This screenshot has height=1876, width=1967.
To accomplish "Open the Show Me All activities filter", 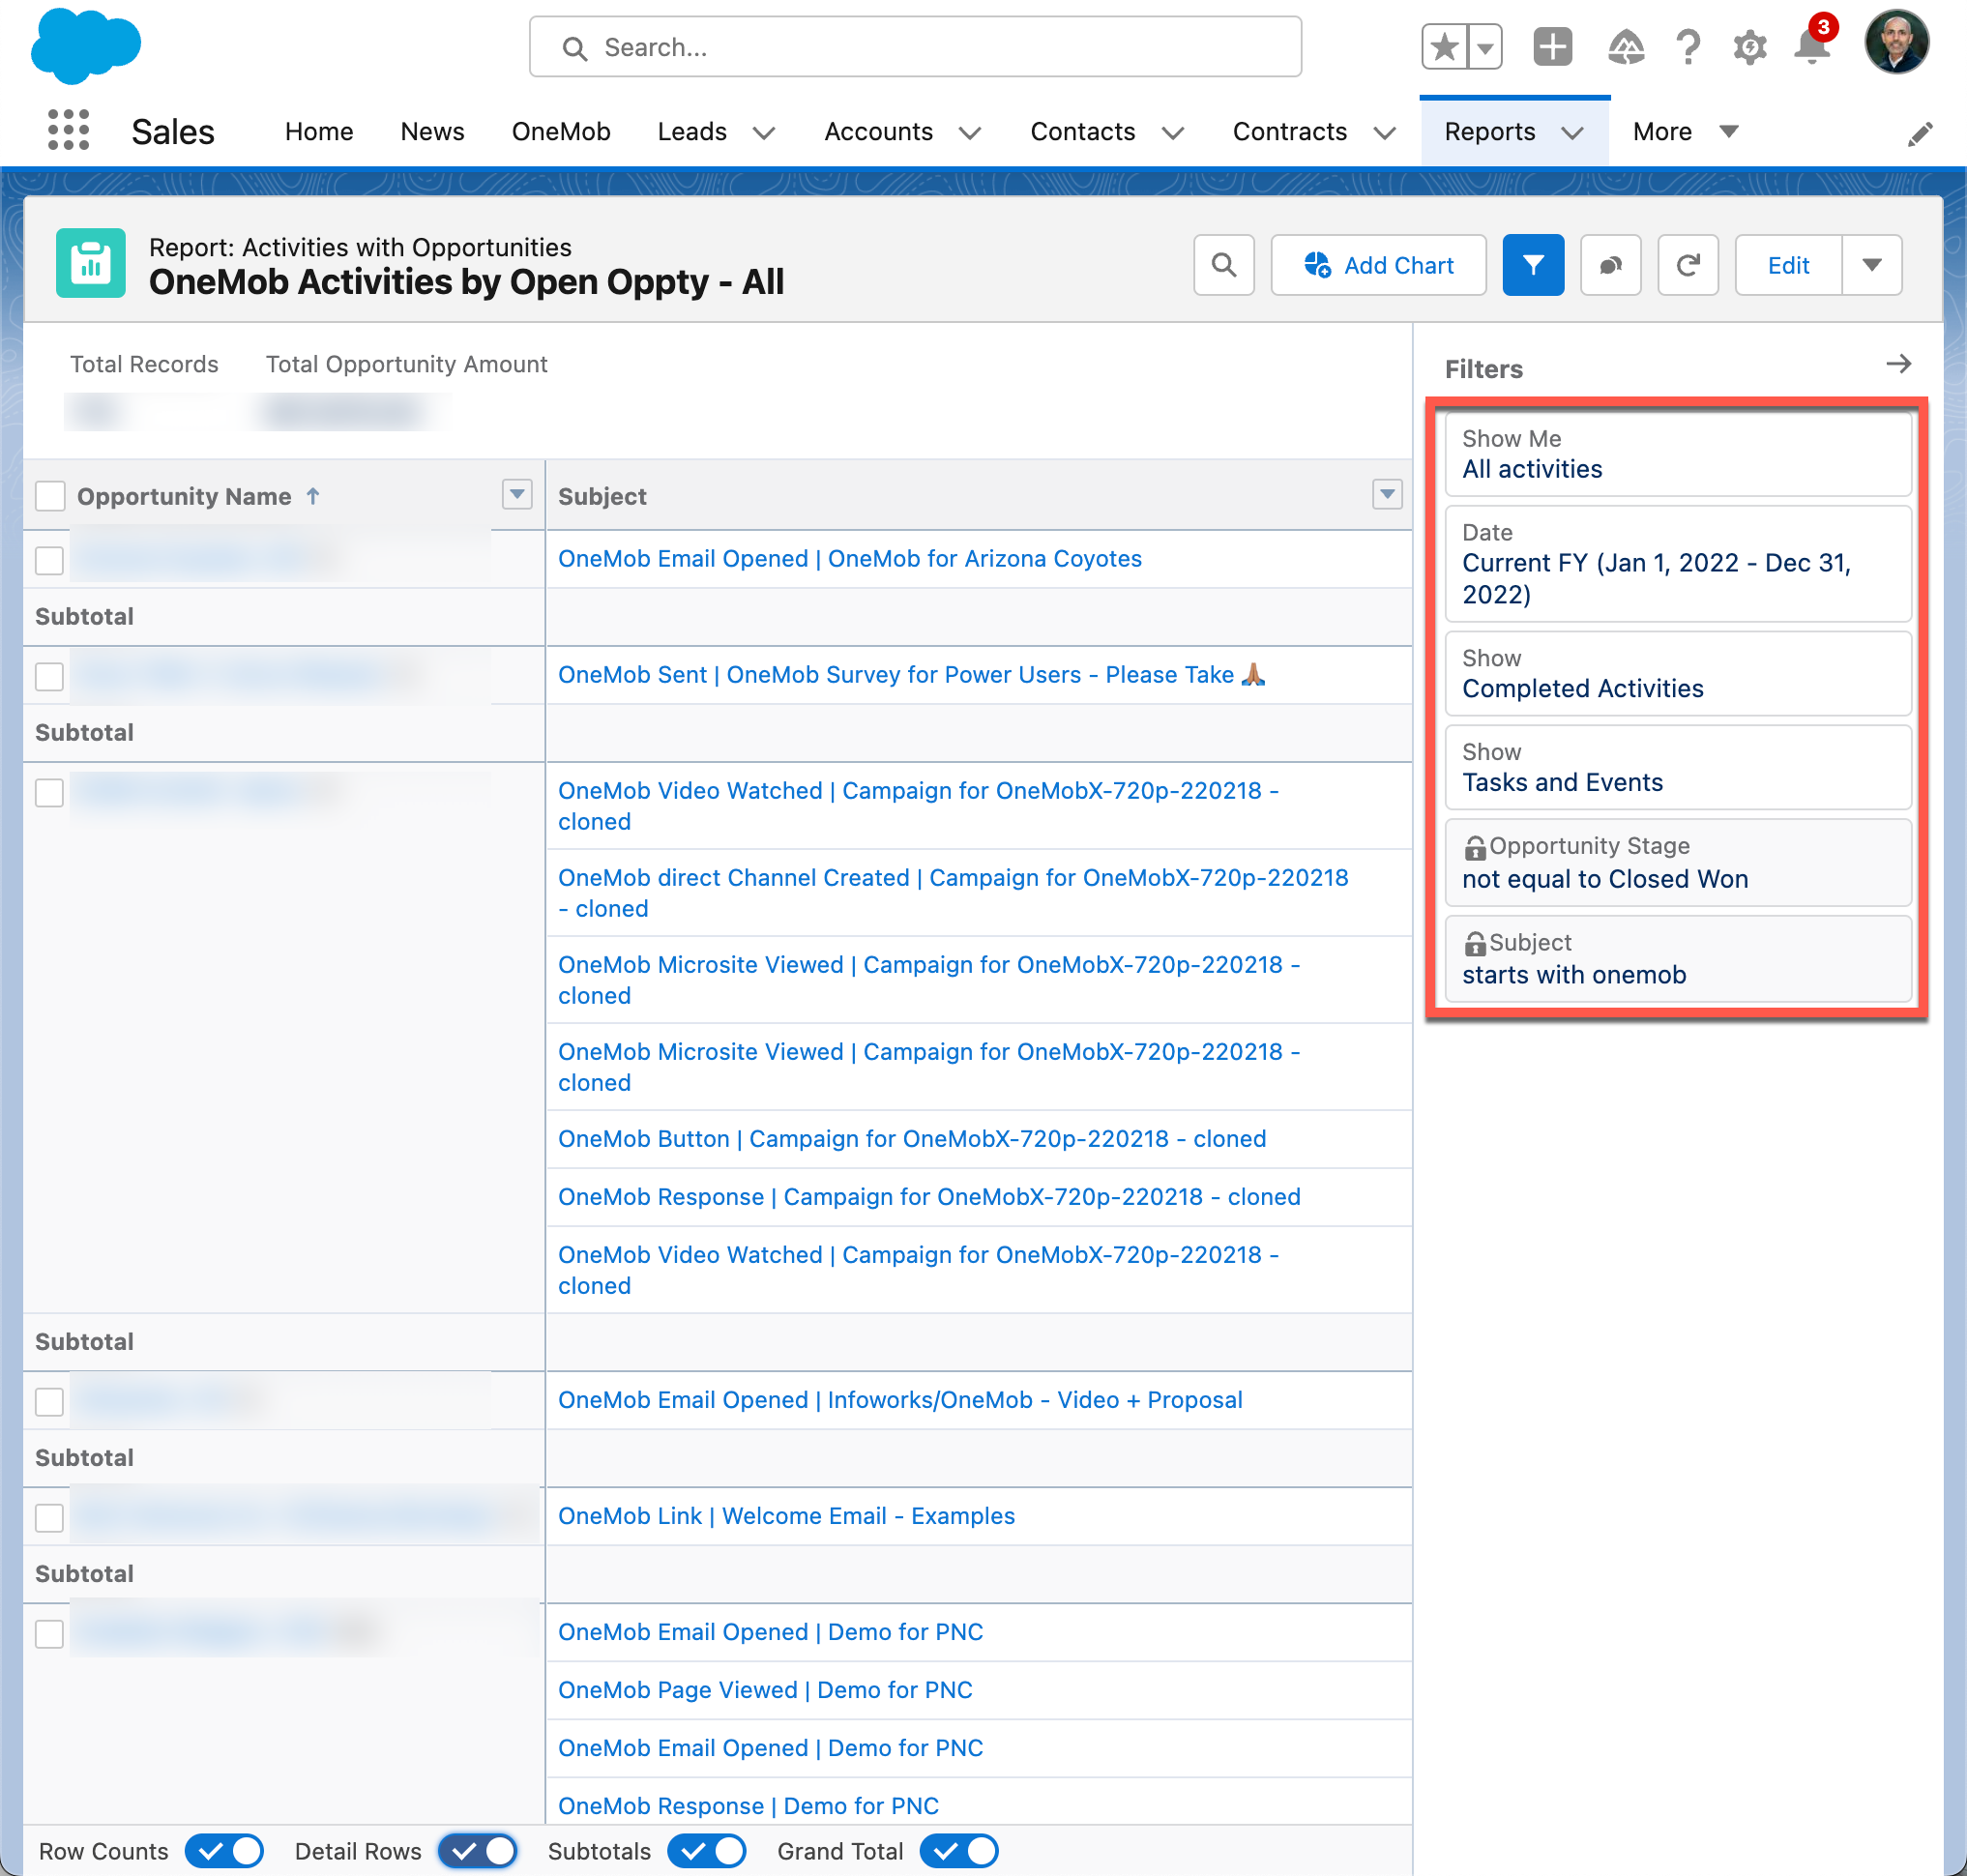I will point(1678,454).
